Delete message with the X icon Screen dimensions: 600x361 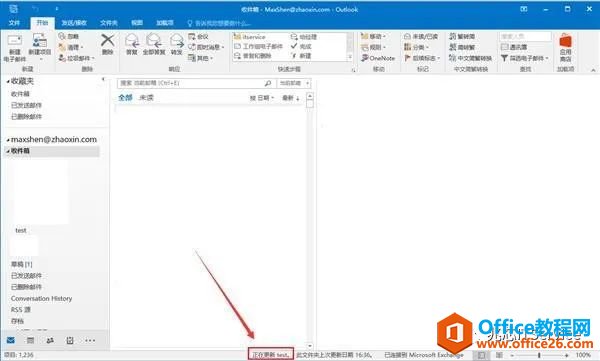coord(108,40)
